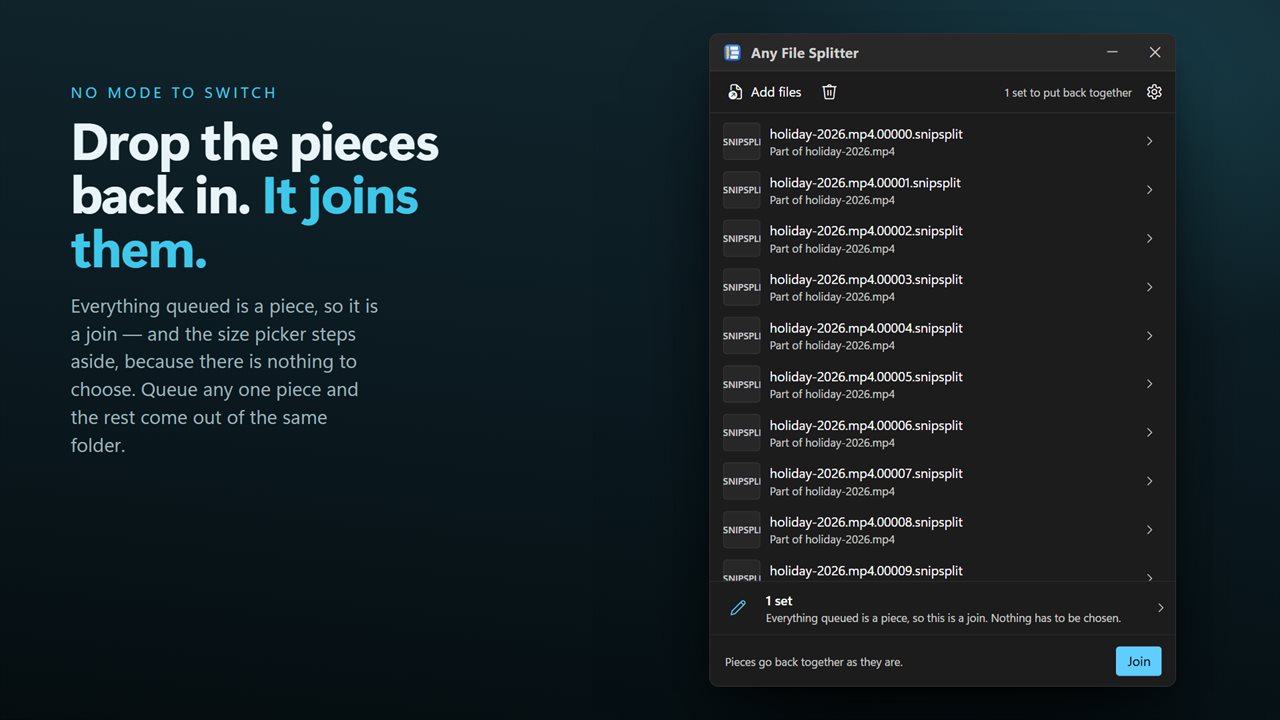This screenshot has height=720, width=1280.
Task: Expand holiday-2026.mp4.00002.snipsplit row chevron
Action: [1150, 238]
